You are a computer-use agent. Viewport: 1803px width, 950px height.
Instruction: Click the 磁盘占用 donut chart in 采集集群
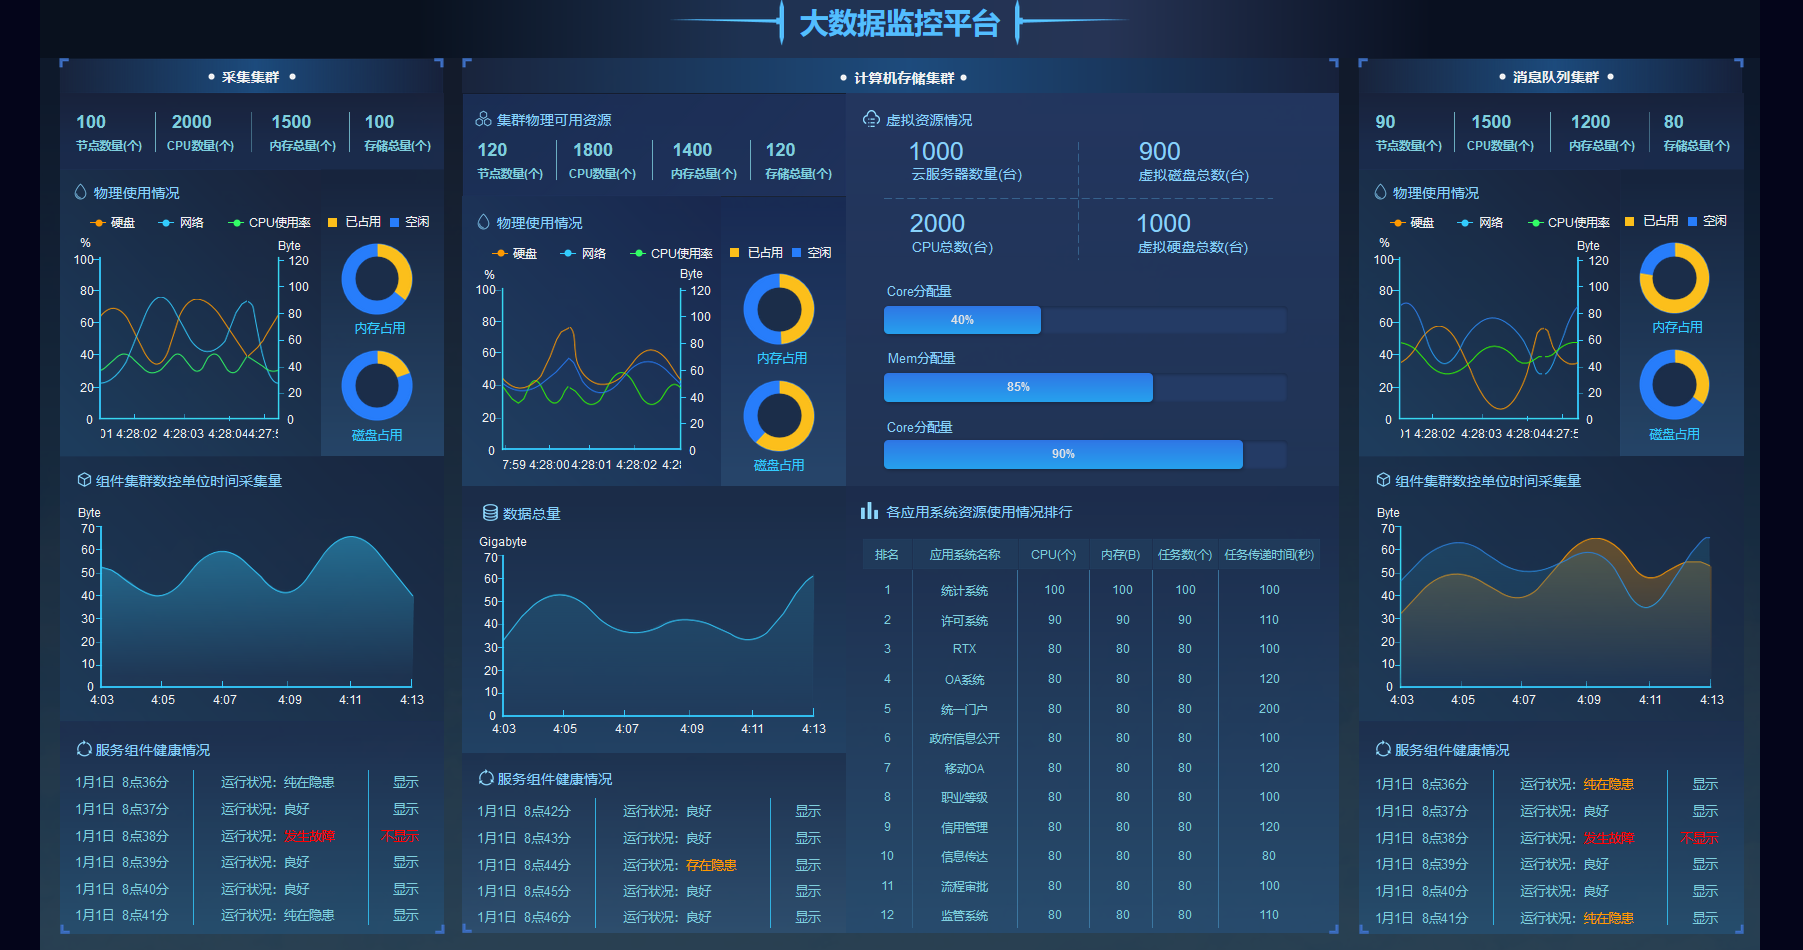pos(377,386)
